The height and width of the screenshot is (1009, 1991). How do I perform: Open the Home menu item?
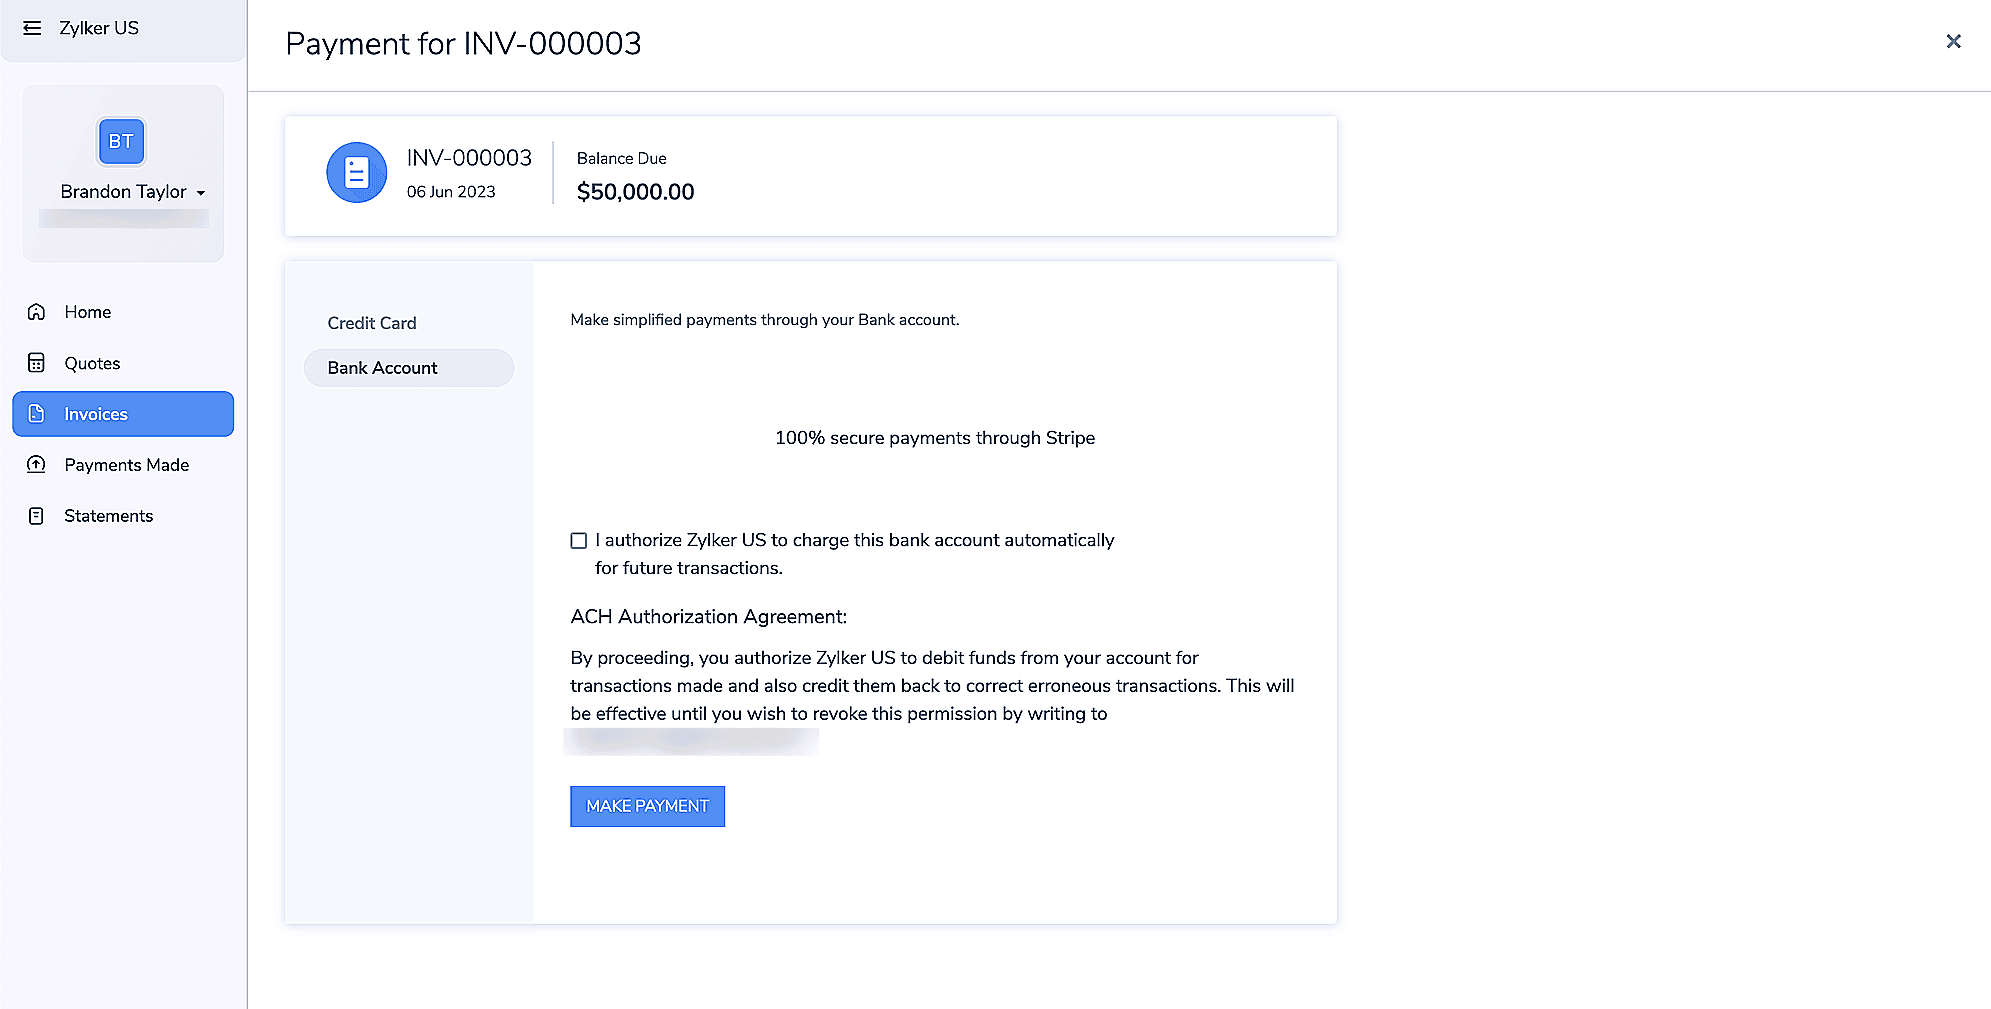click(88, 312)
